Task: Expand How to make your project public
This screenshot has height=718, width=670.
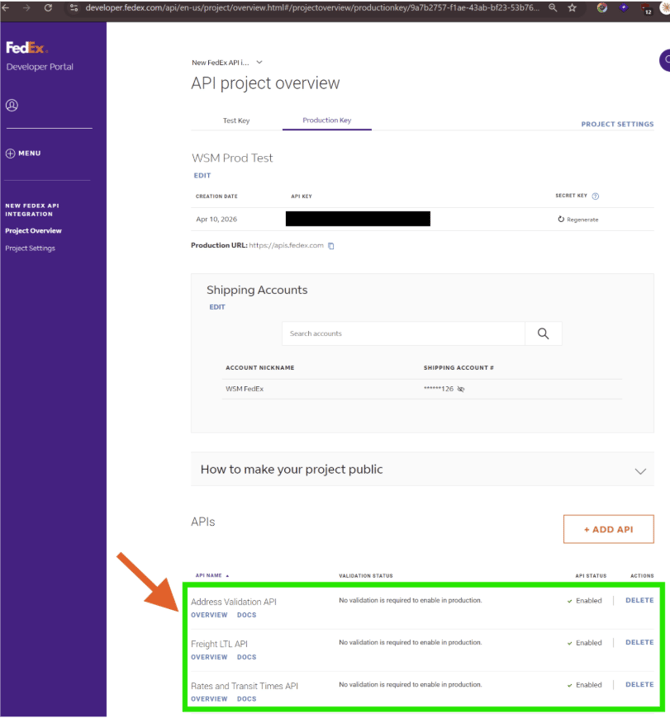Action: (x=640, y=471)
